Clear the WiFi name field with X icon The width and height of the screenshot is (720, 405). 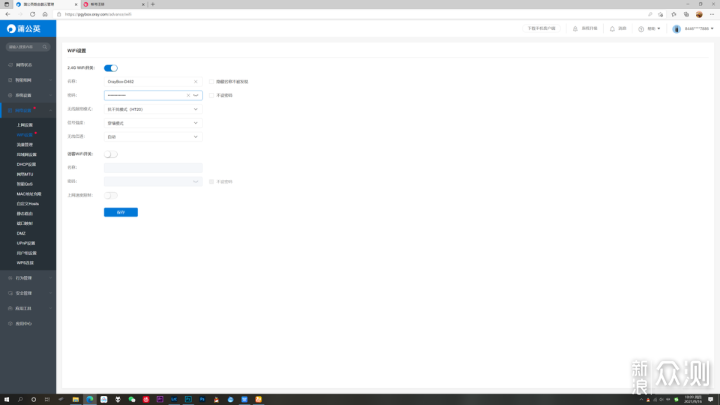[196, 82]
